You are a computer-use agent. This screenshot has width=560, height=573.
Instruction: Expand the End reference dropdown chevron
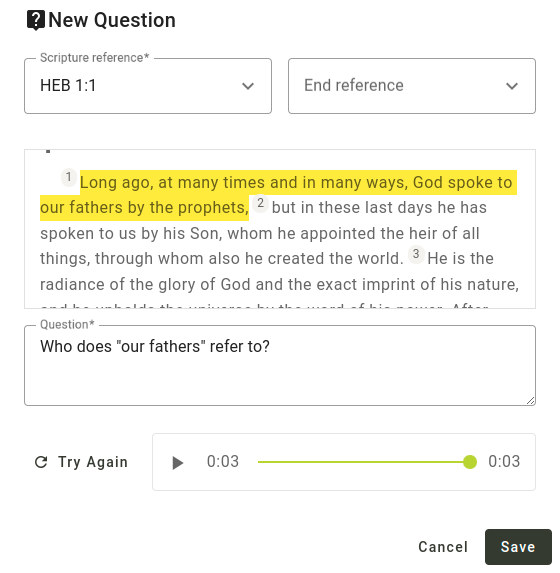coord(512,86)
